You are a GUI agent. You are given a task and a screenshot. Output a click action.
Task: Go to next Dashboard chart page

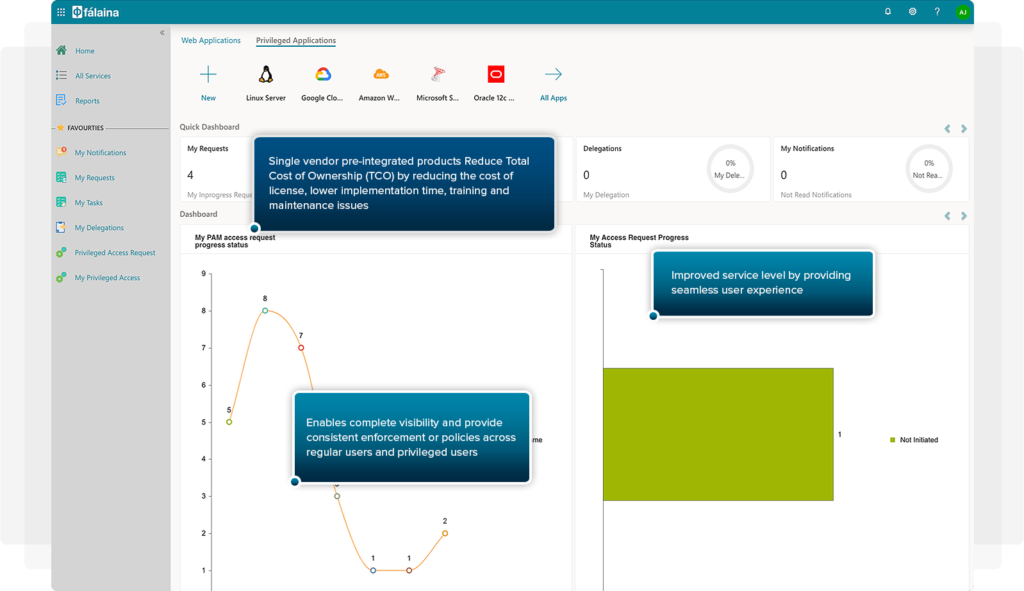(963, 216)
